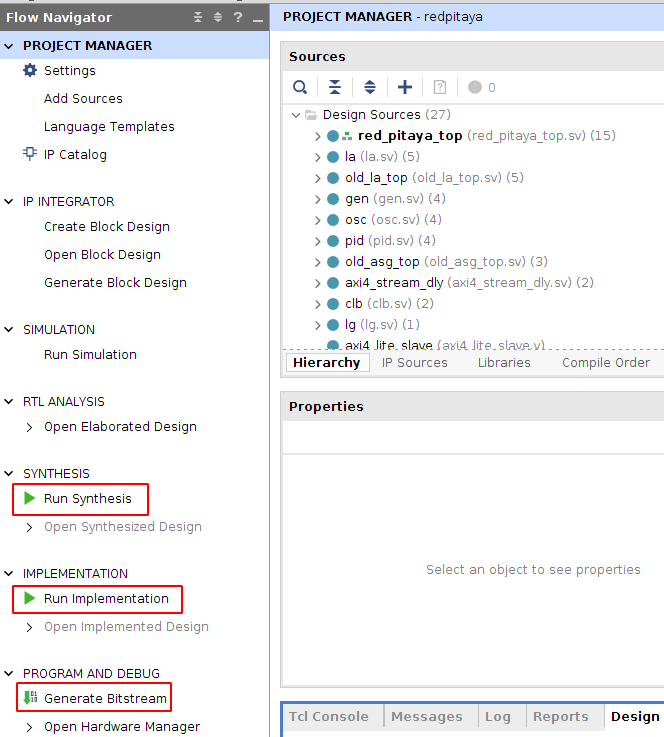Click Generate Block Design
664x737 pixels.
pos(115,282)
